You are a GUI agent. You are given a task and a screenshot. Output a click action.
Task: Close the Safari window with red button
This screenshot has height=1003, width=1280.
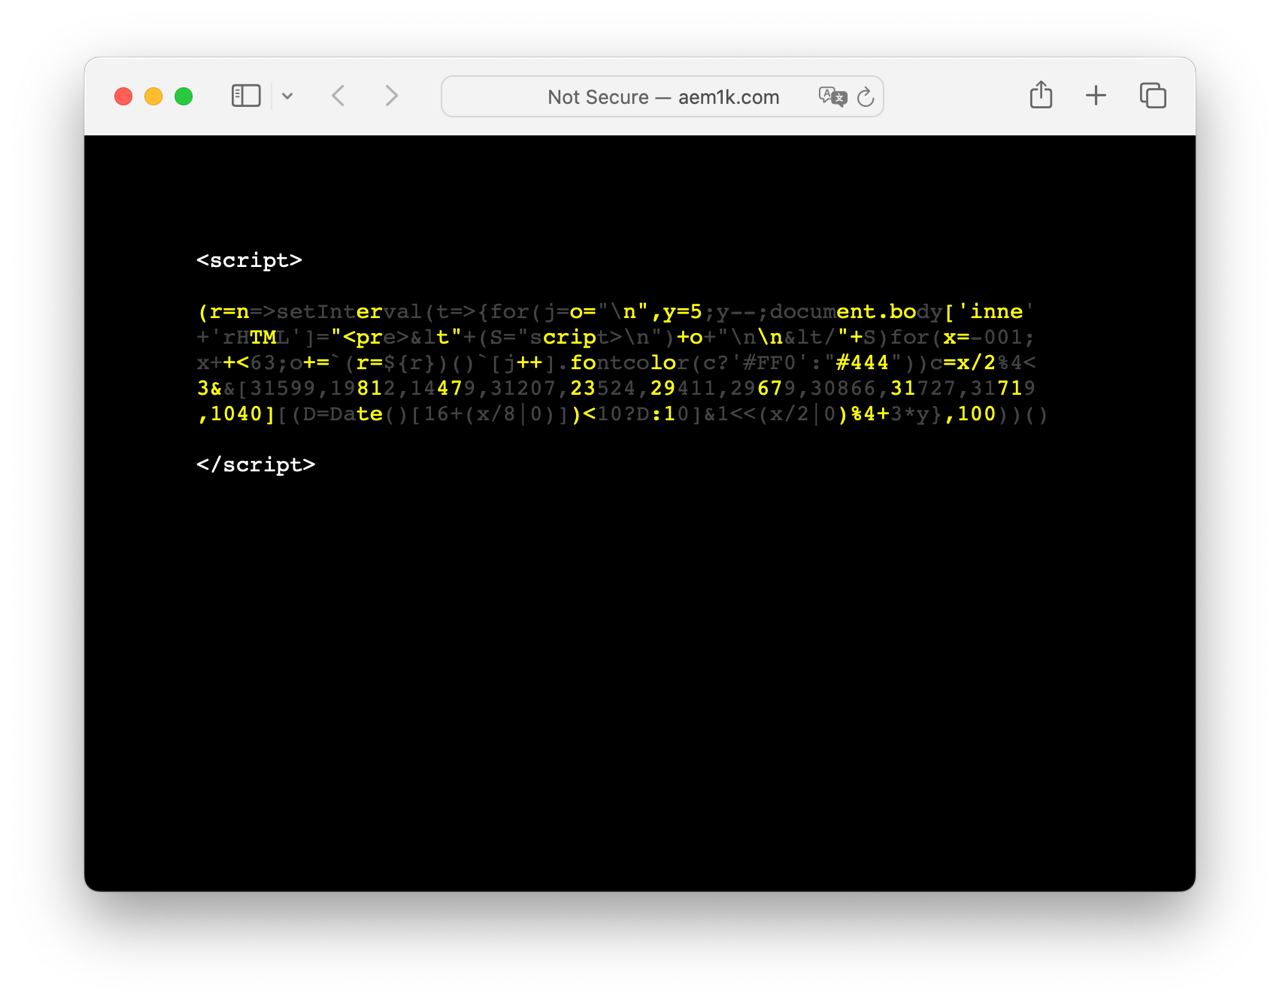tap(124, 96)
